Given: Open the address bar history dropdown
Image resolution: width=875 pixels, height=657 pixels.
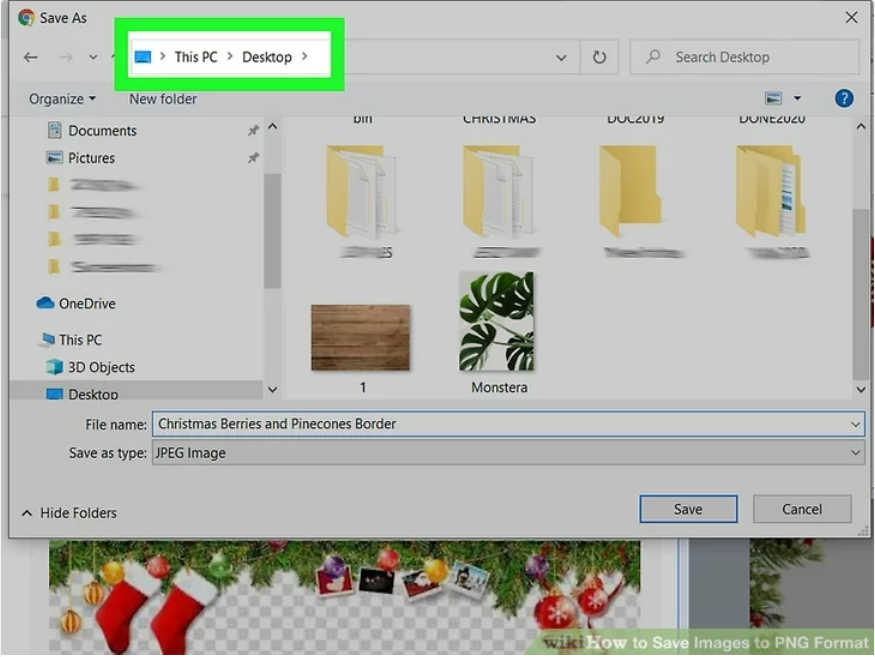Looking at the screenshot, I should (562, 58).
